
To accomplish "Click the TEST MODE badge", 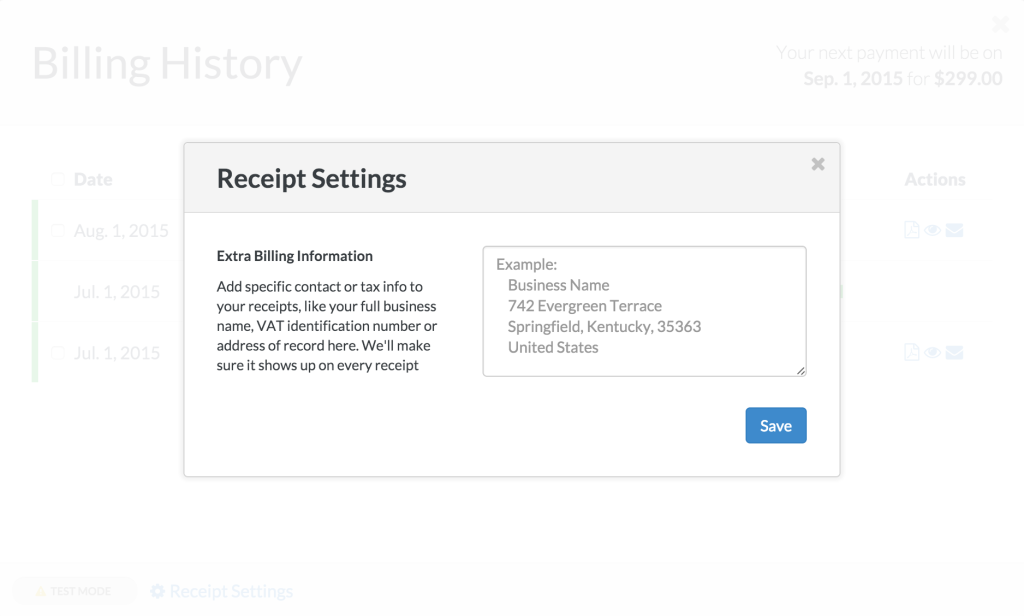I will pos(74,591).
